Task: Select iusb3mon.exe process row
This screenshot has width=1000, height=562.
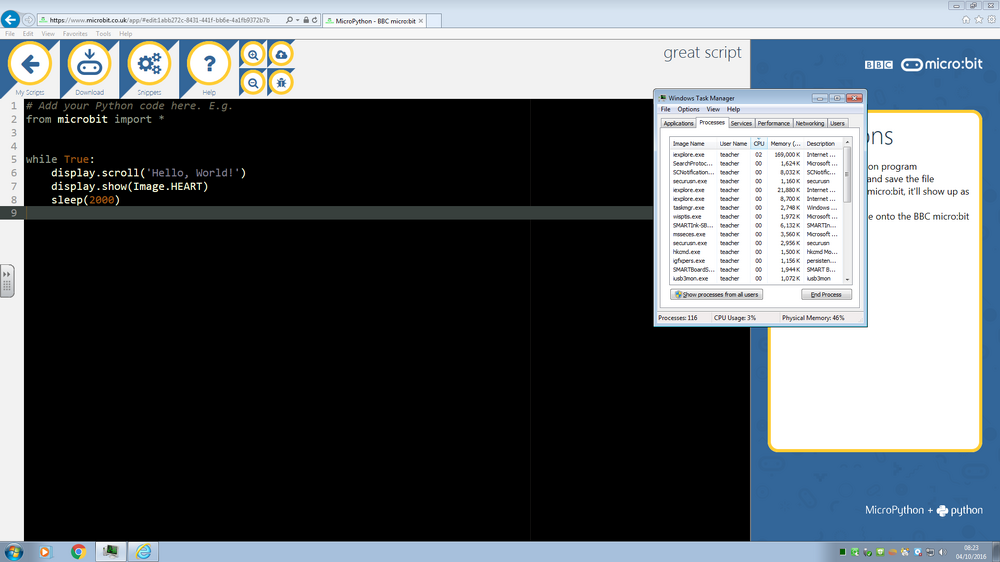Action: coord(756,279)
